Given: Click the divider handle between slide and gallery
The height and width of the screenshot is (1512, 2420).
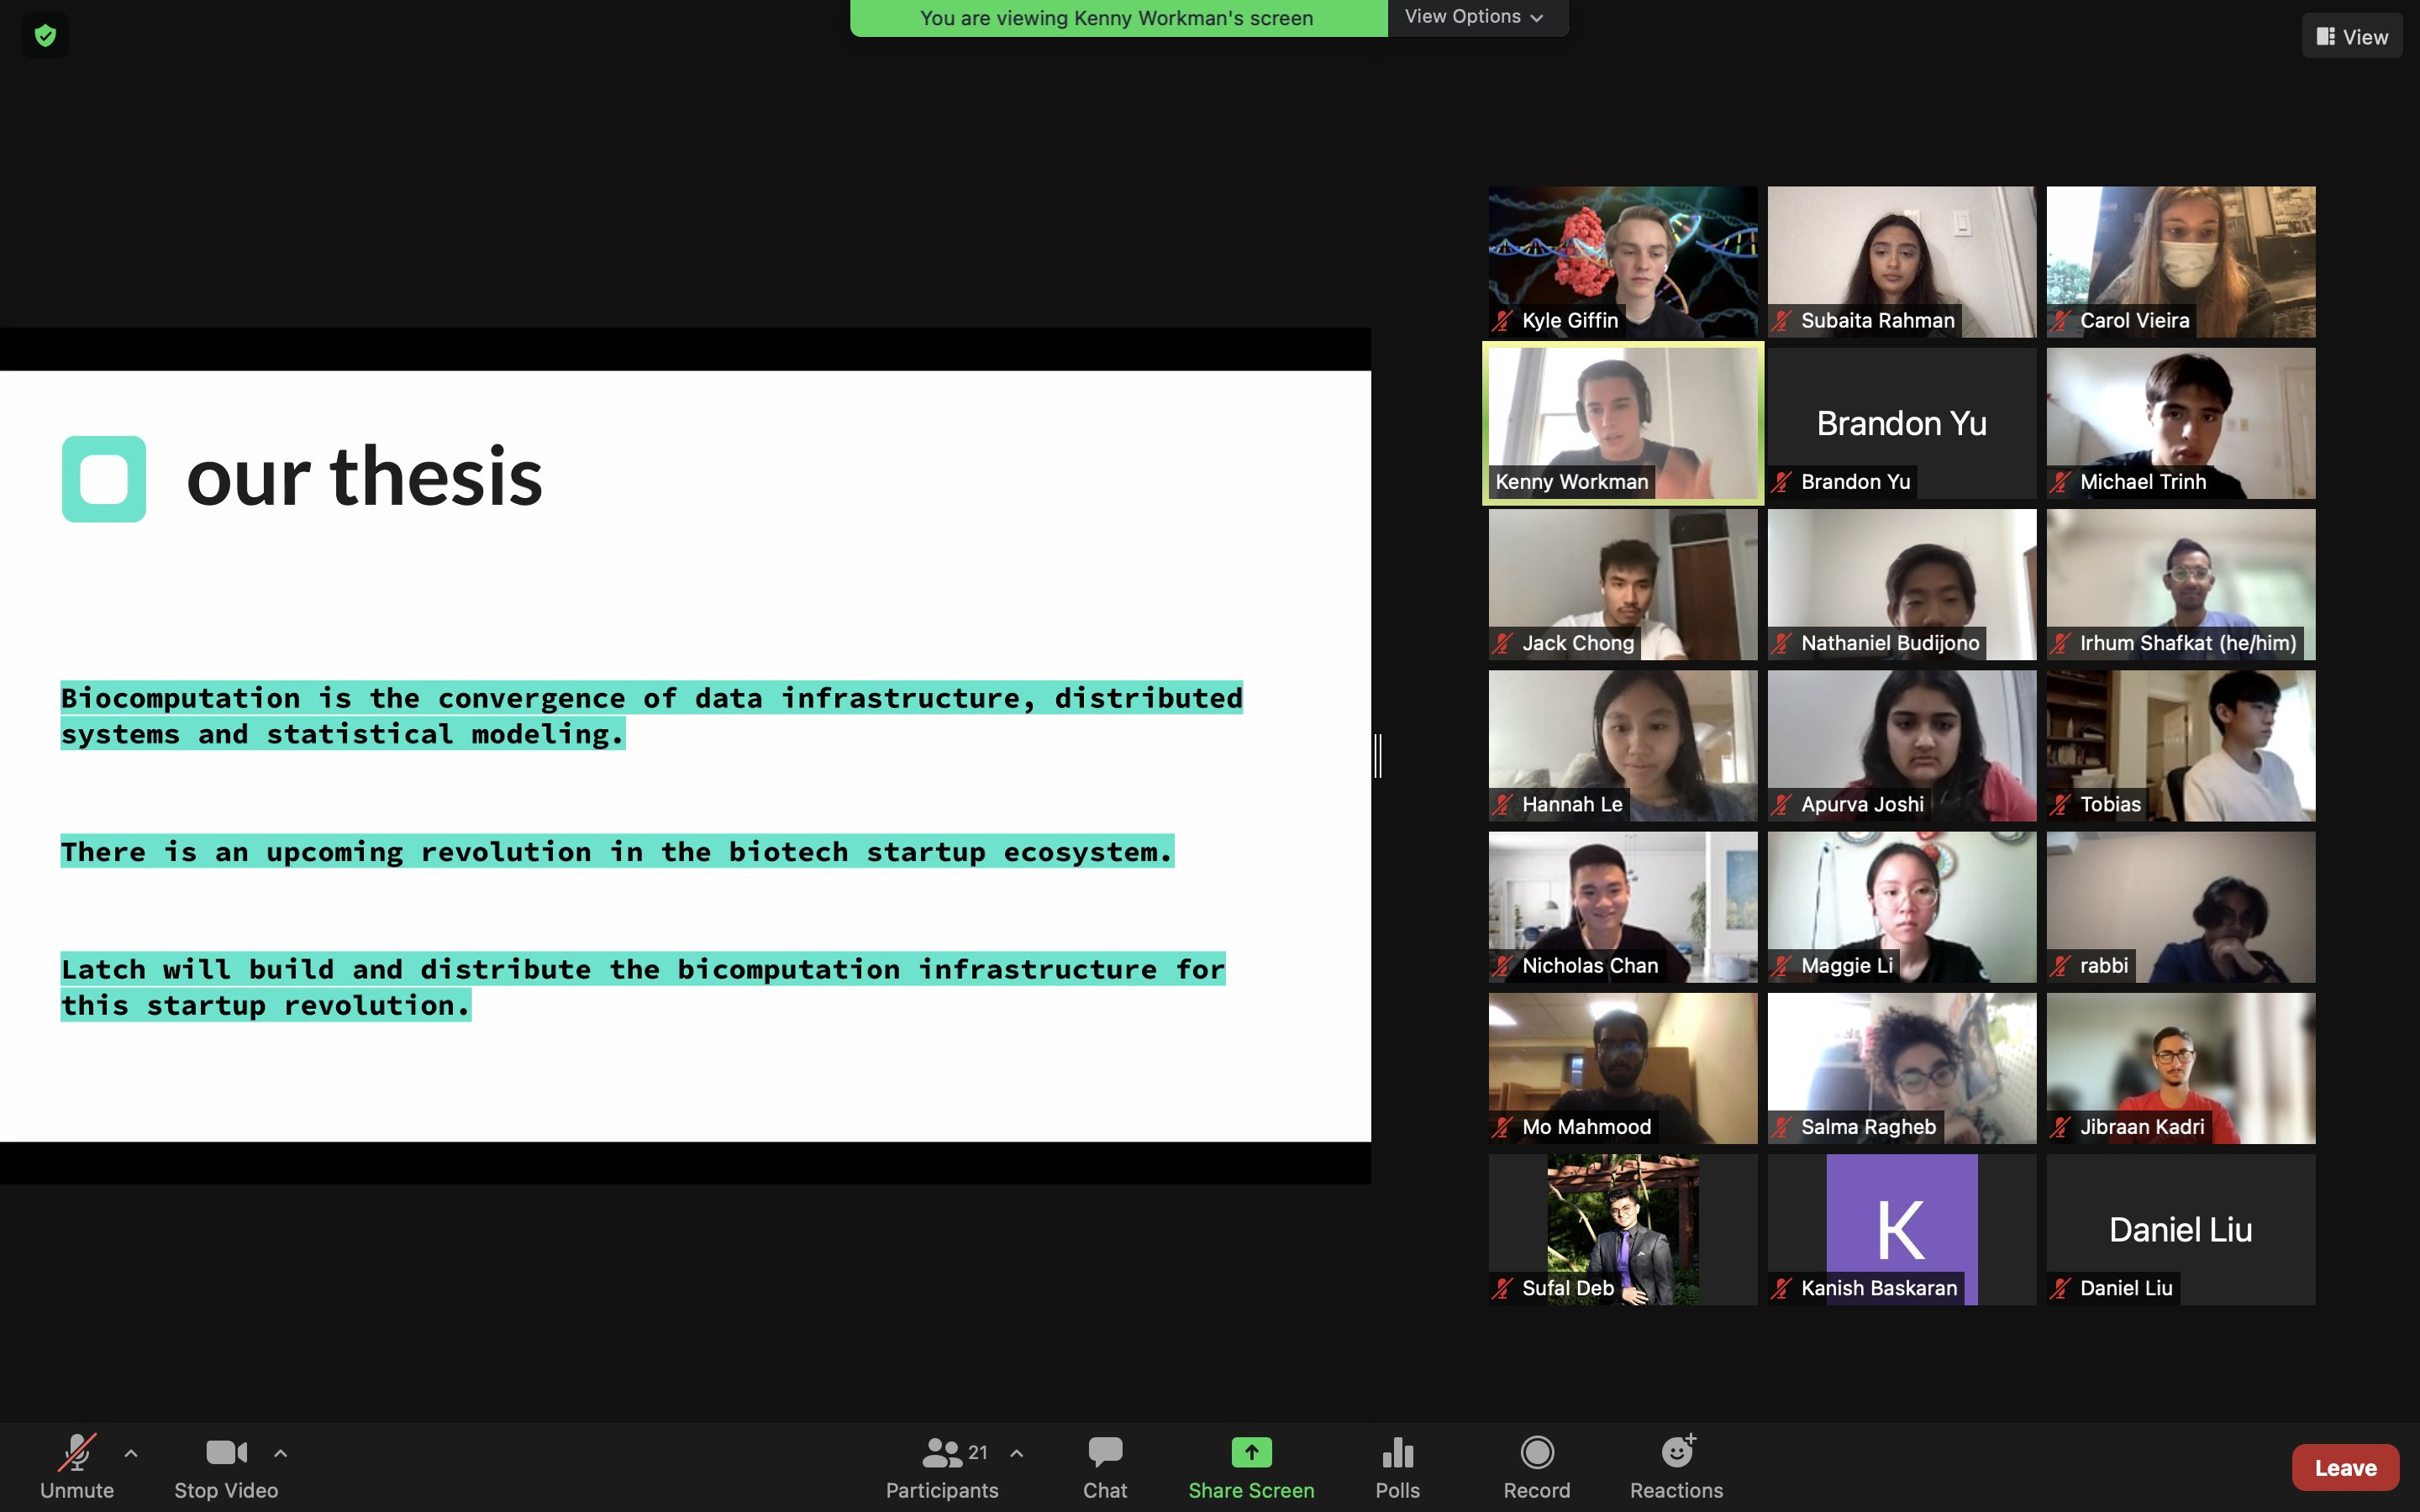Looking at the screenshot, I should click(1378, 755).
